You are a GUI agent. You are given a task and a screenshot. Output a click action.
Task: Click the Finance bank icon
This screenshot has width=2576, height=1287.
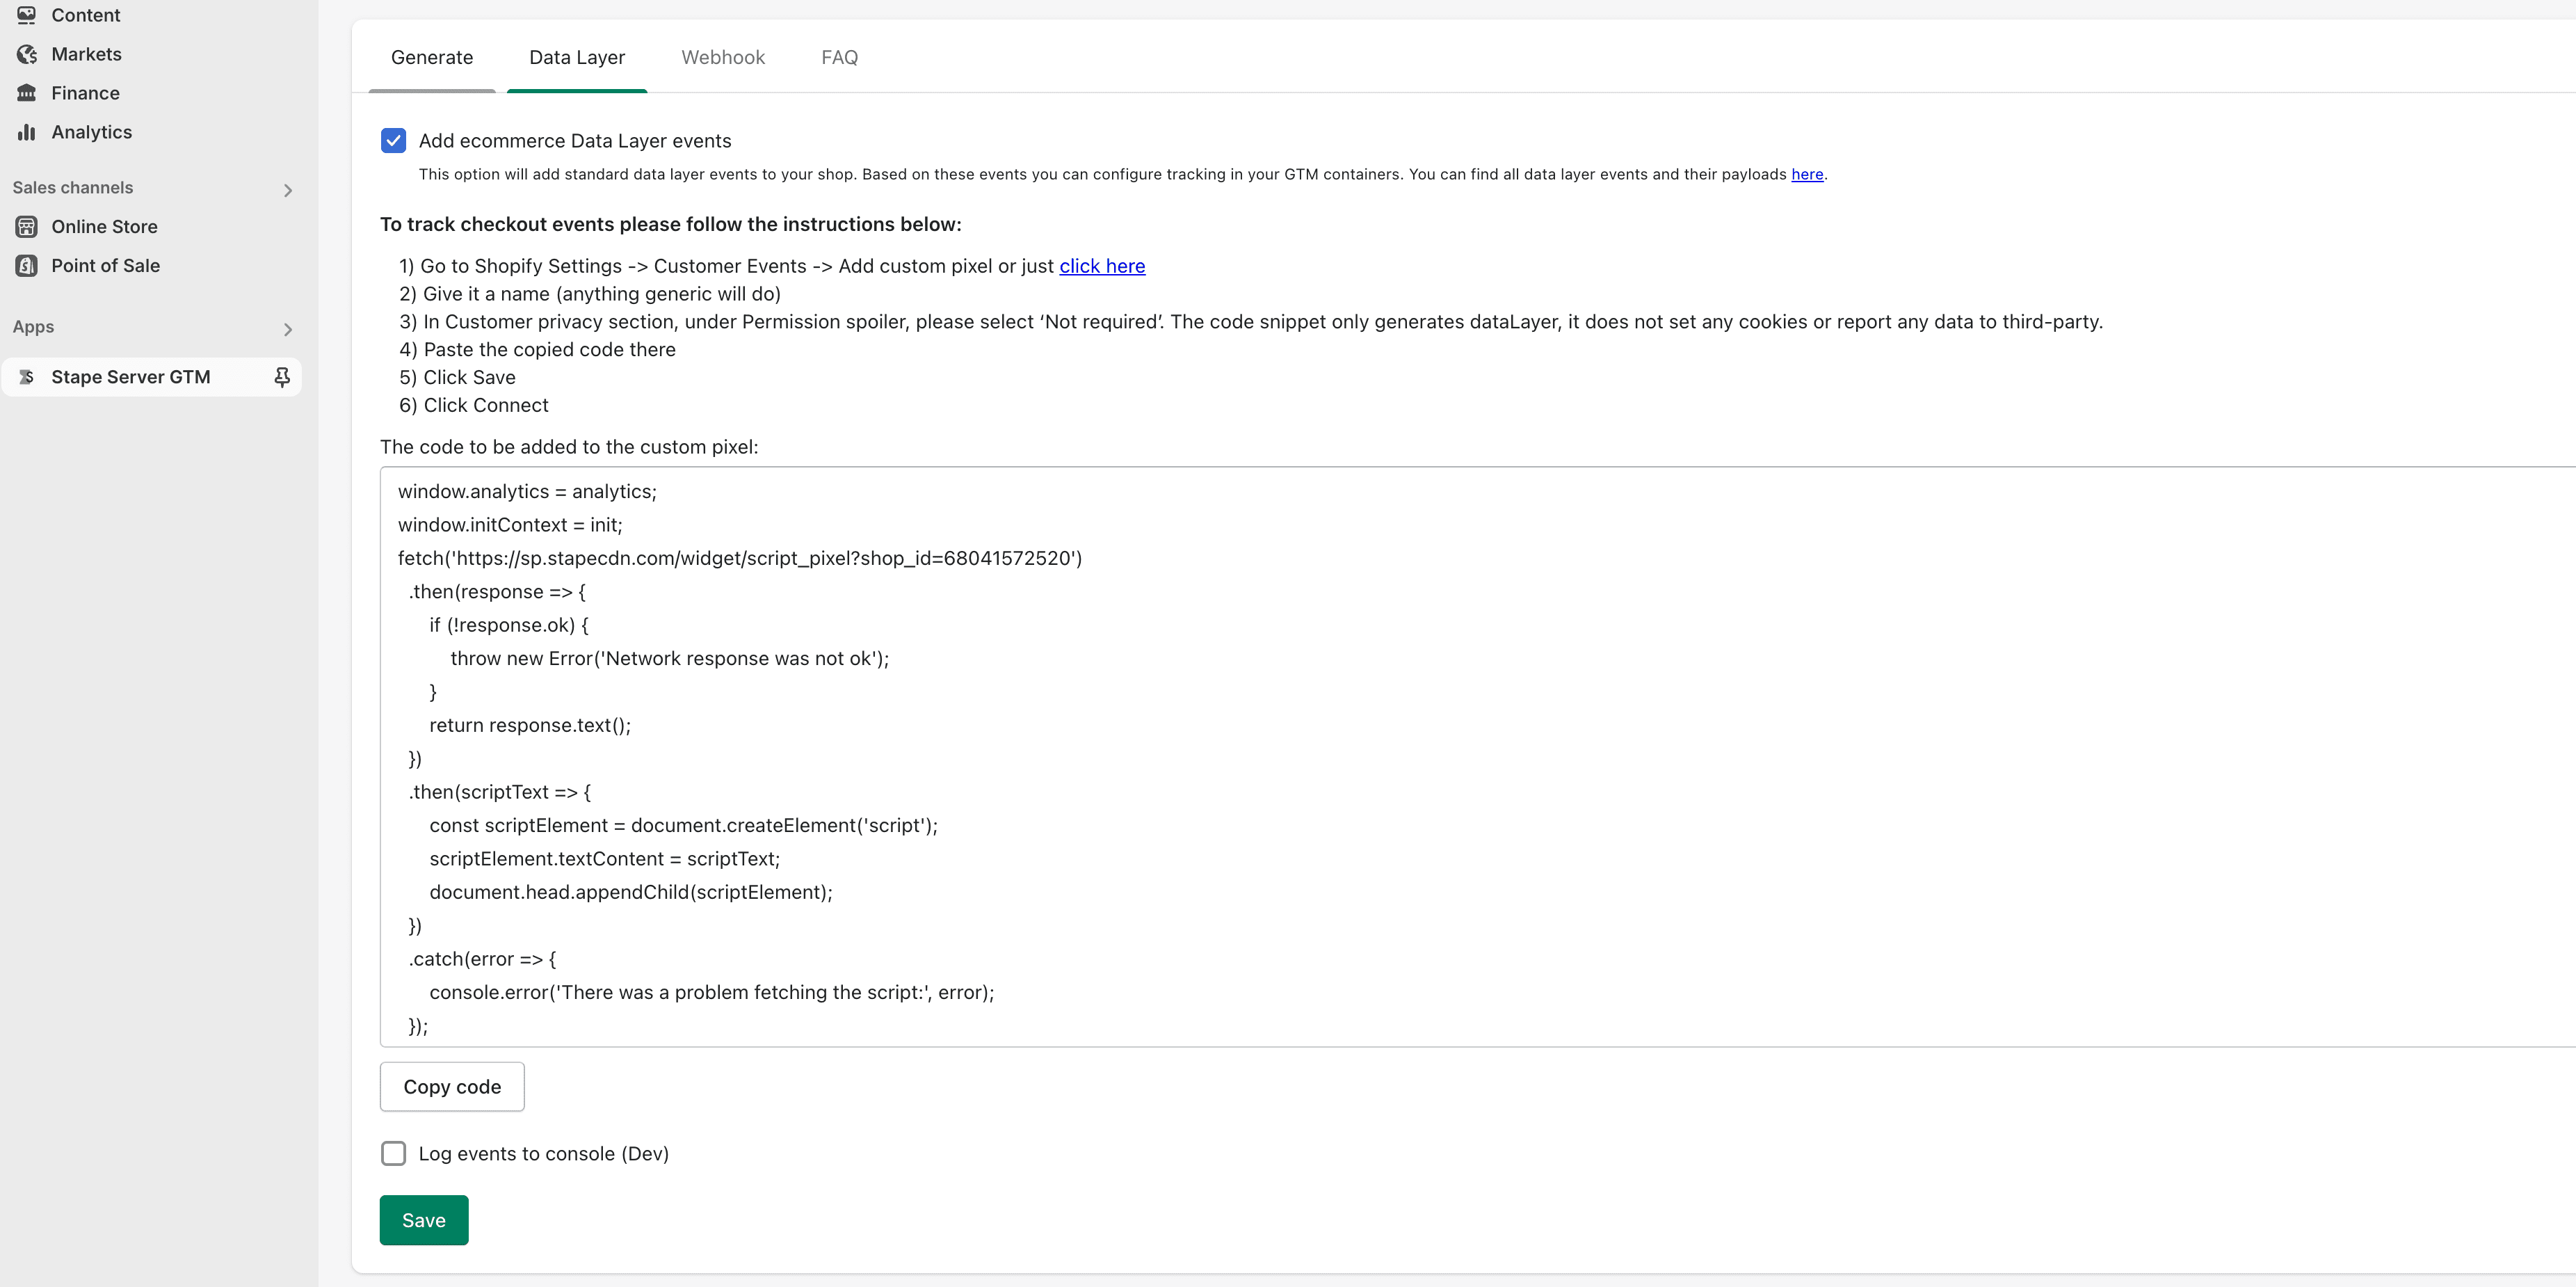27,93
